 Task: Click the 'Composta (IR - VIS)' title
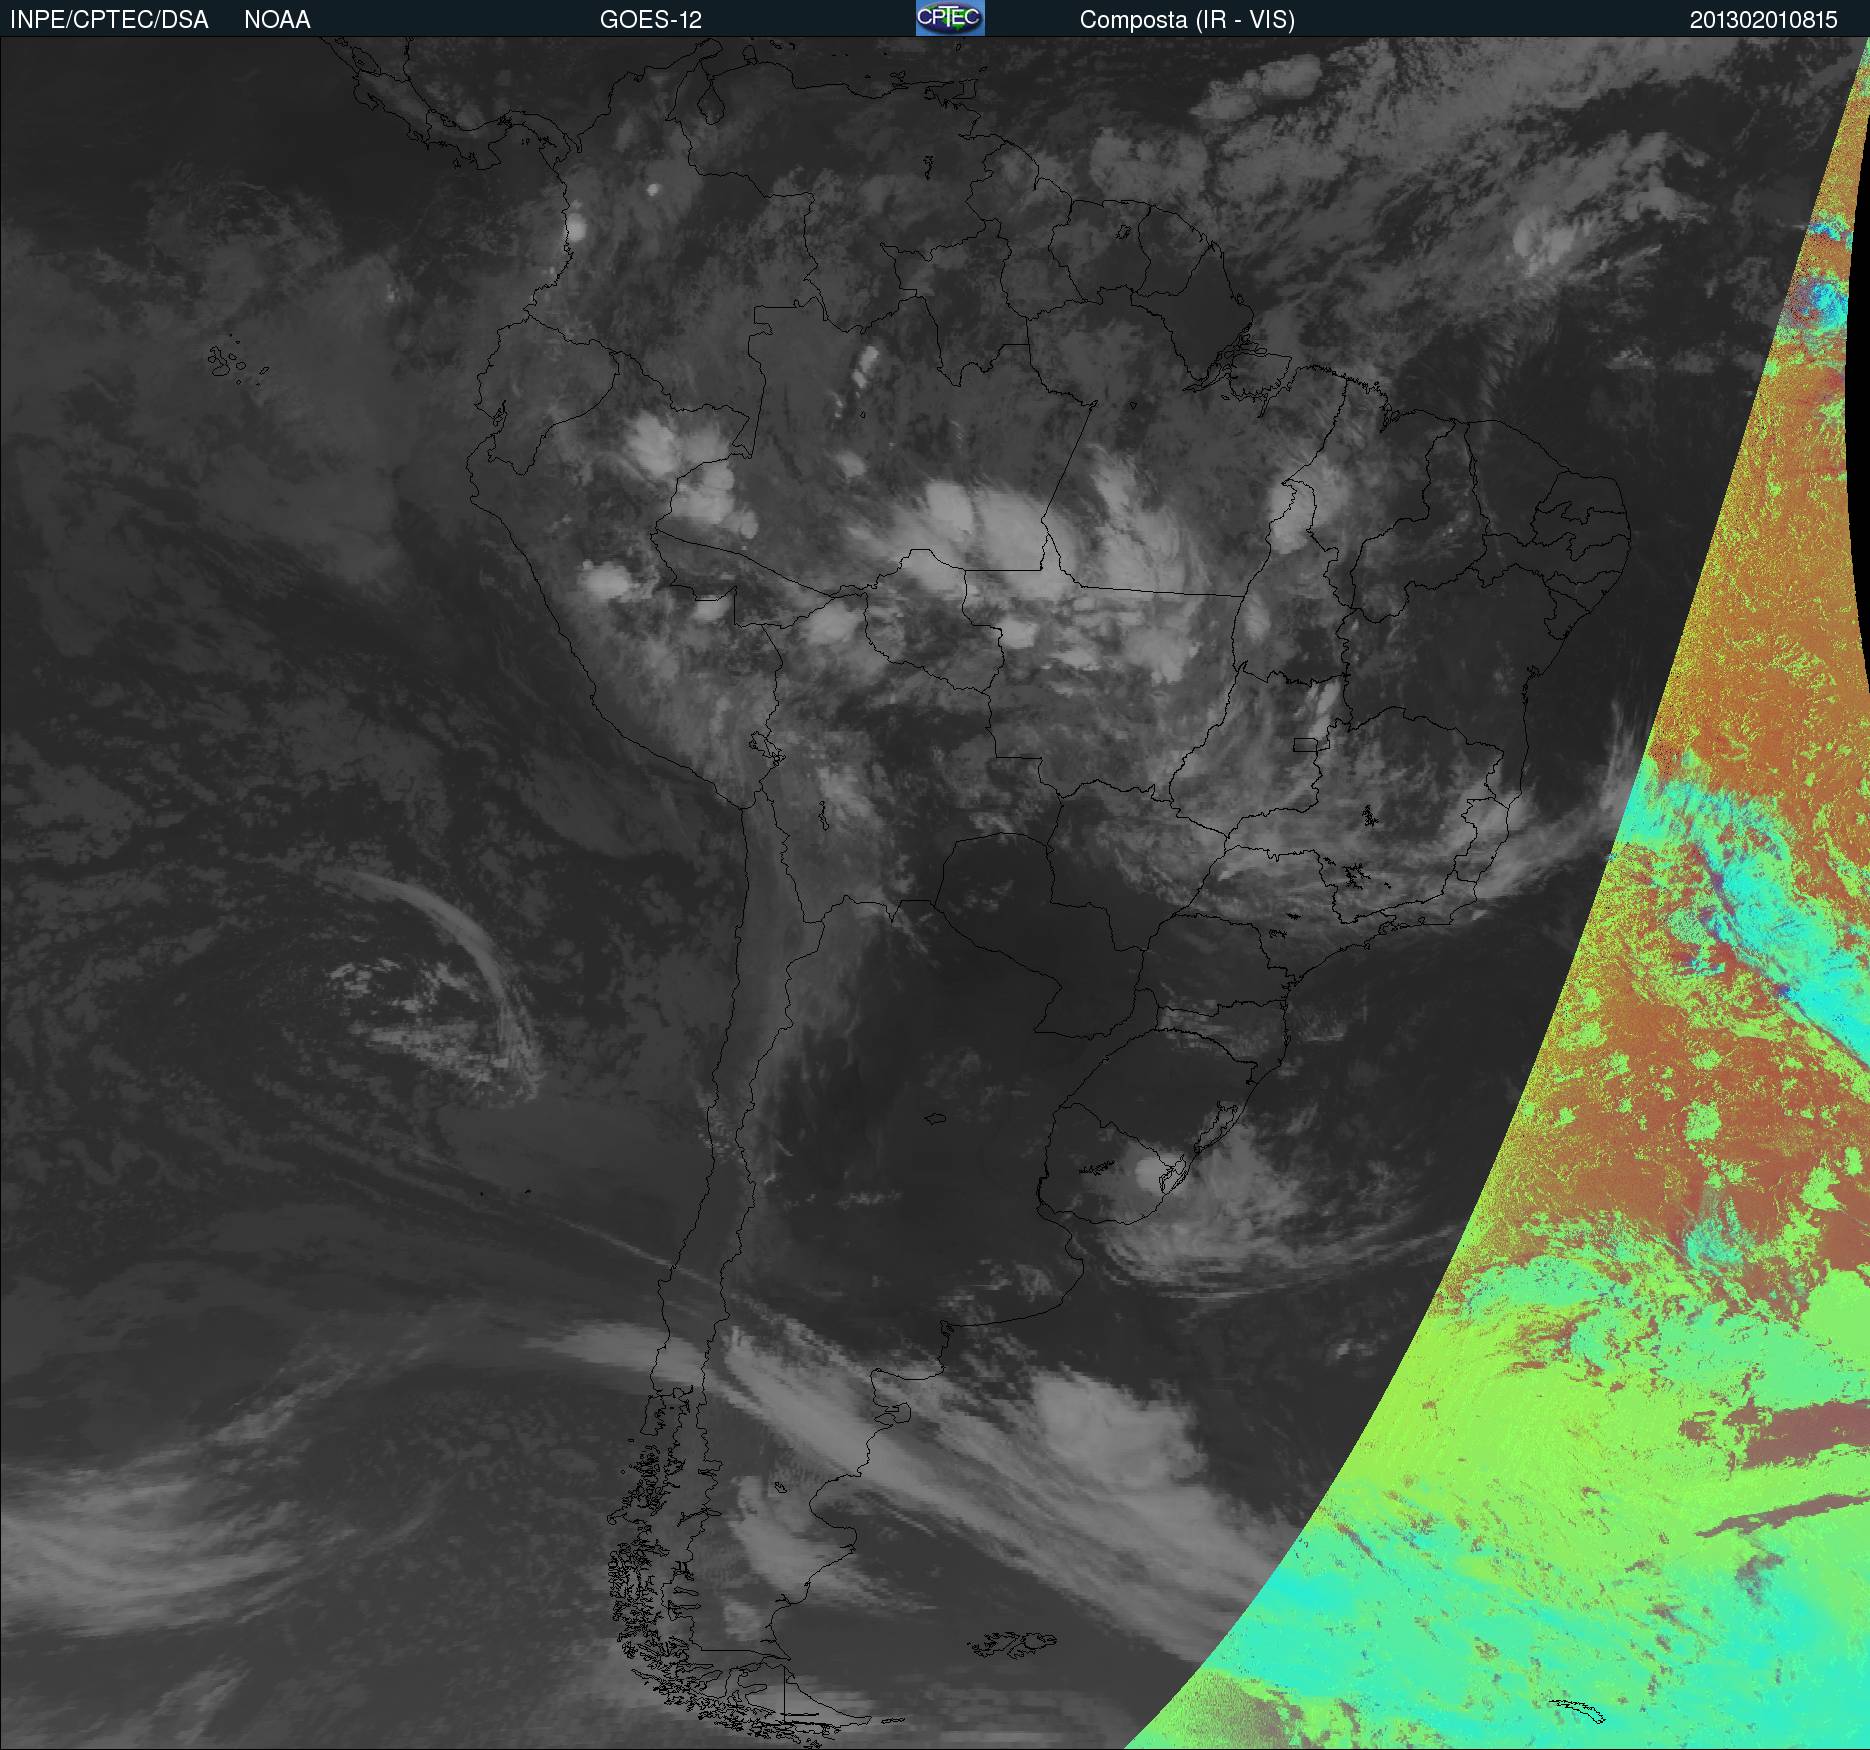(1187, 20)
